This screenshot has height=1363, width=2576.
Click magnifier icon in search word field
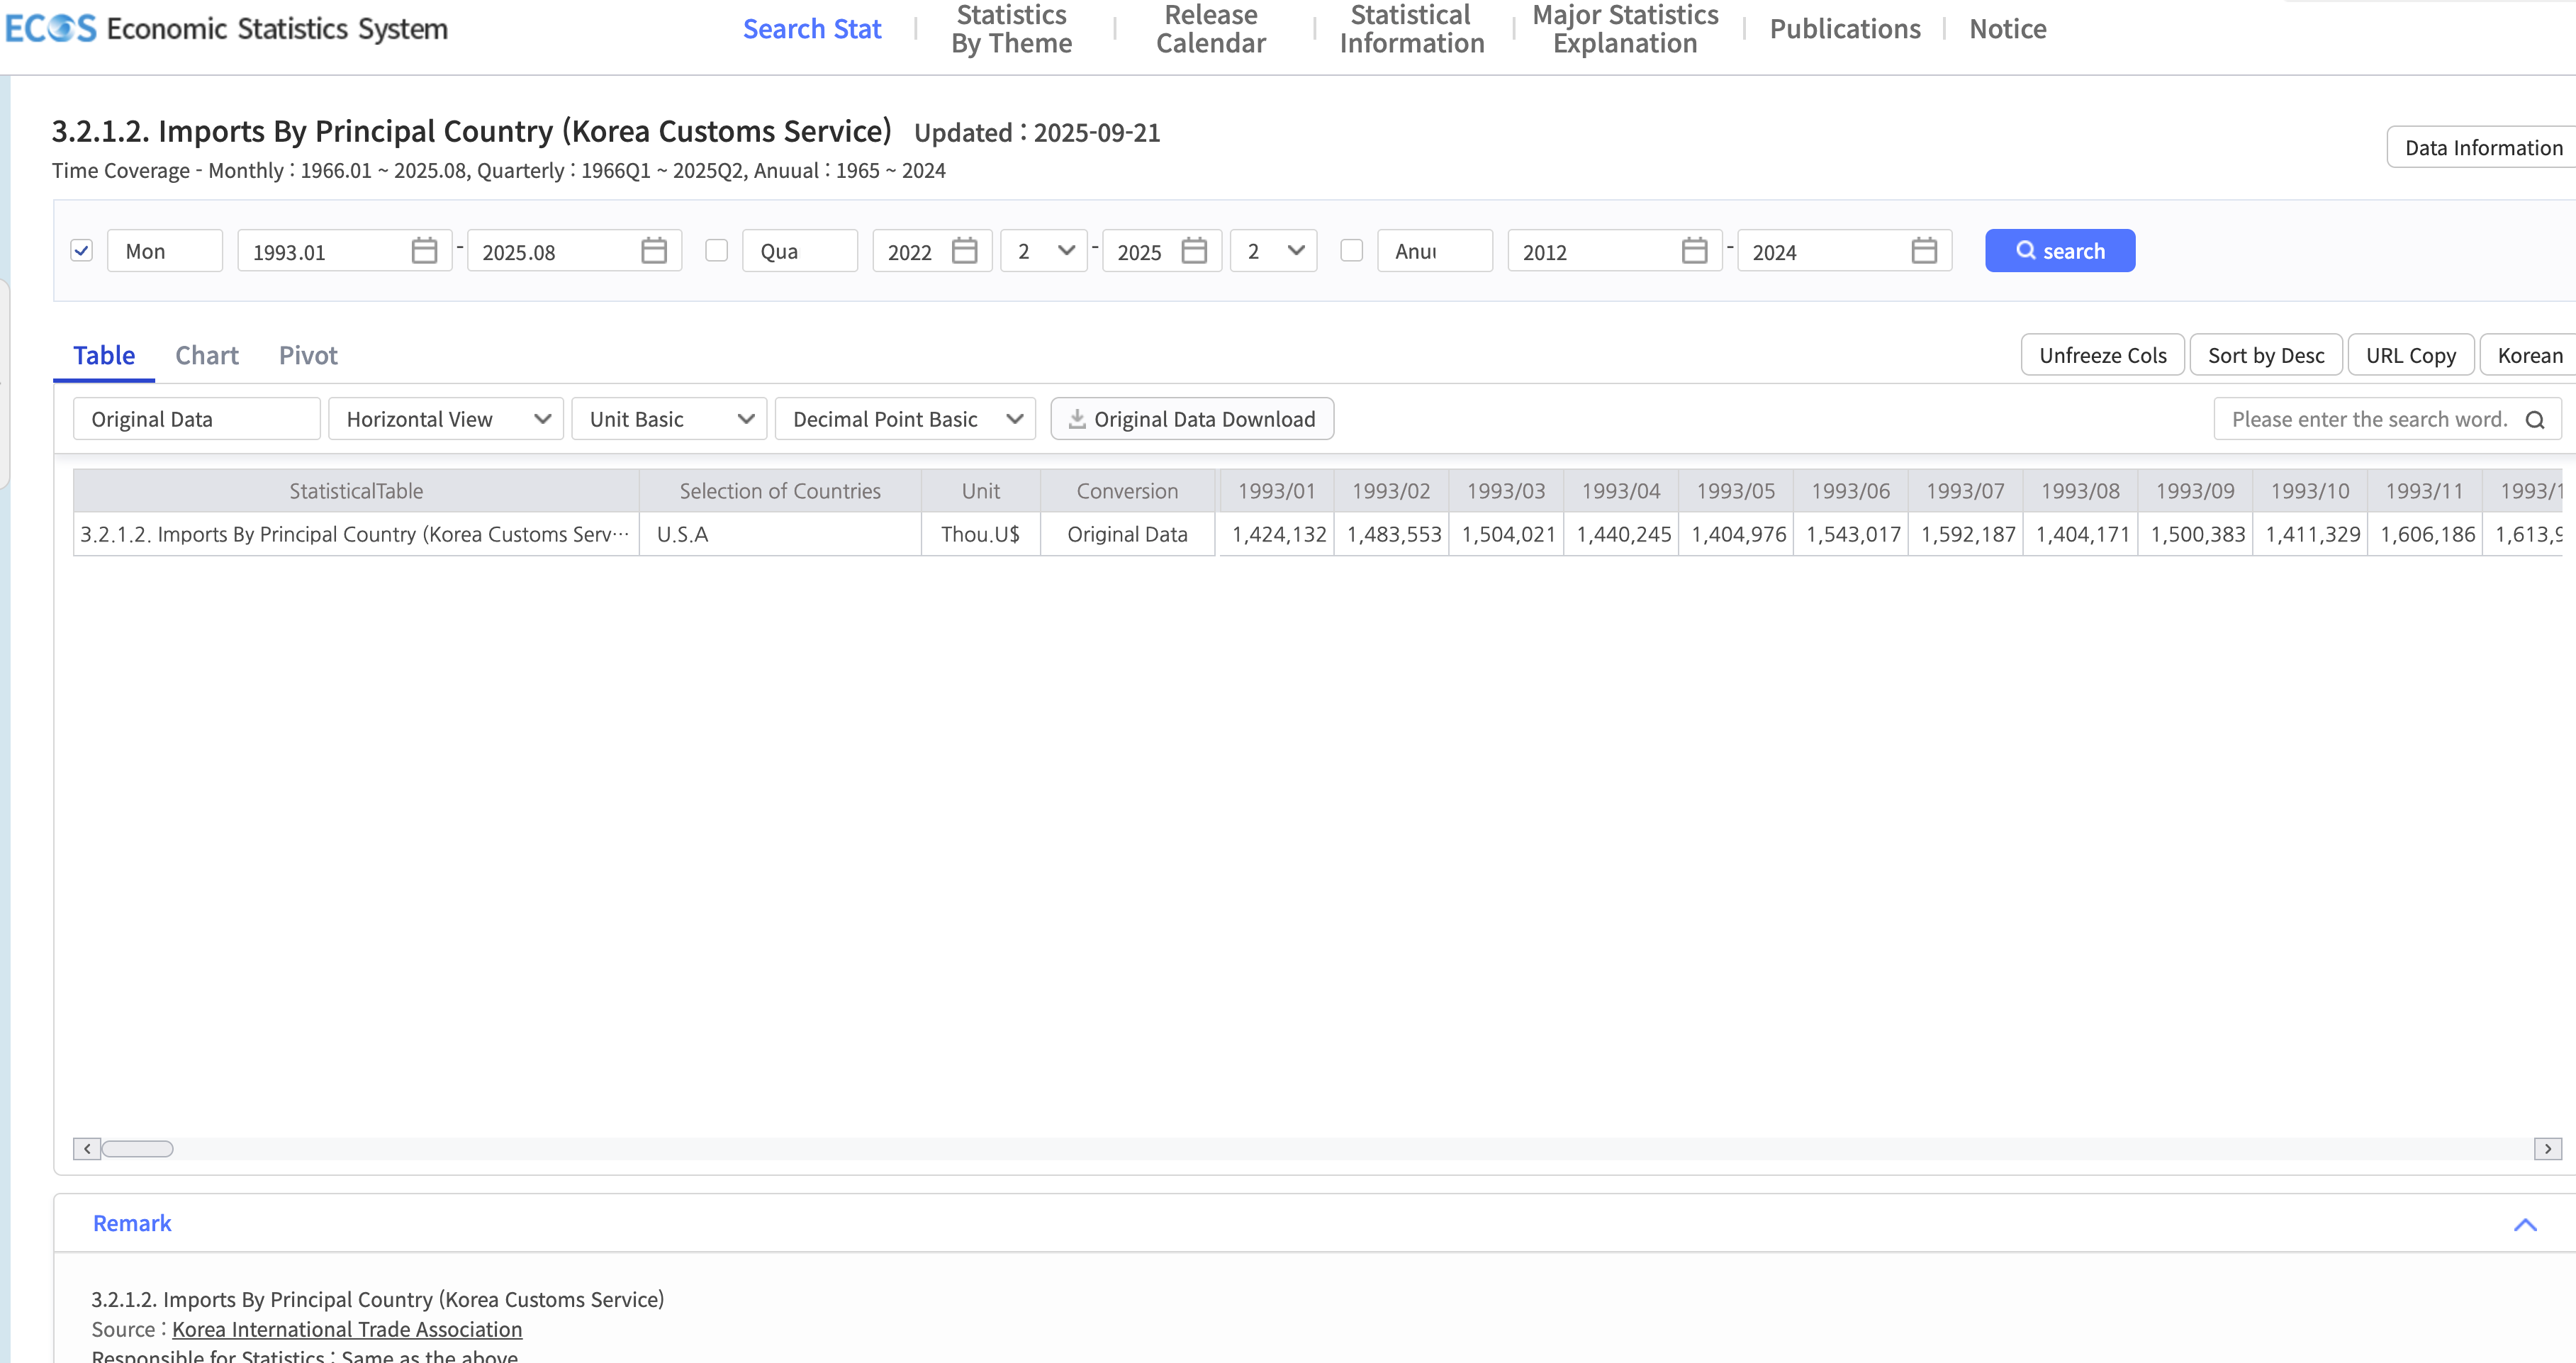pos(2535,420)
